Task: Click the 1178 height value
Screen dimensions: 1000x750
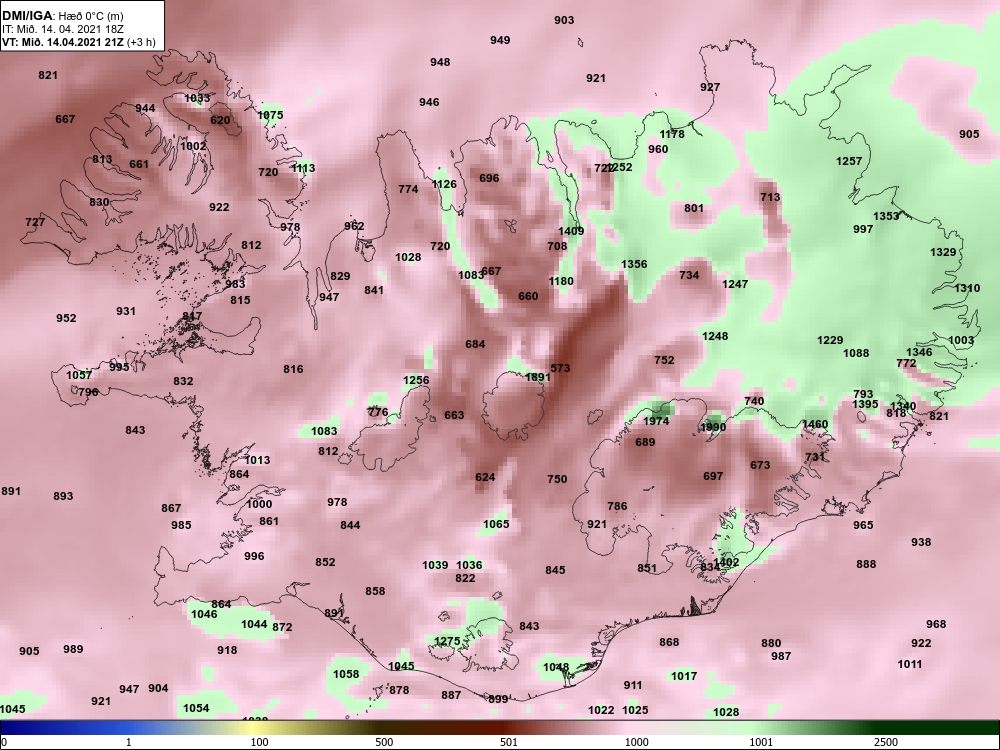Action: tap(672, 134)
